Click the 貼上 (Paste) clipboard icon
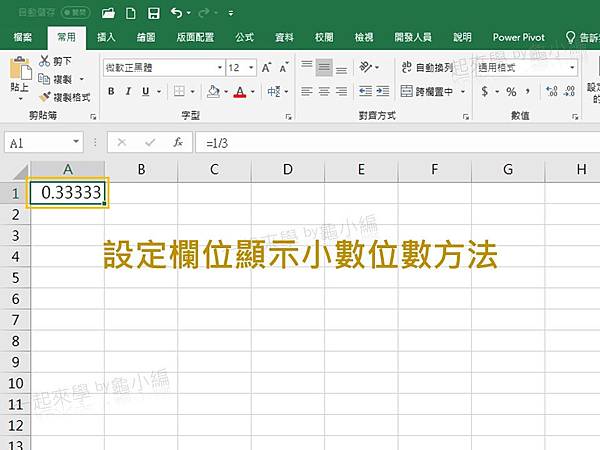 [20, 68]
